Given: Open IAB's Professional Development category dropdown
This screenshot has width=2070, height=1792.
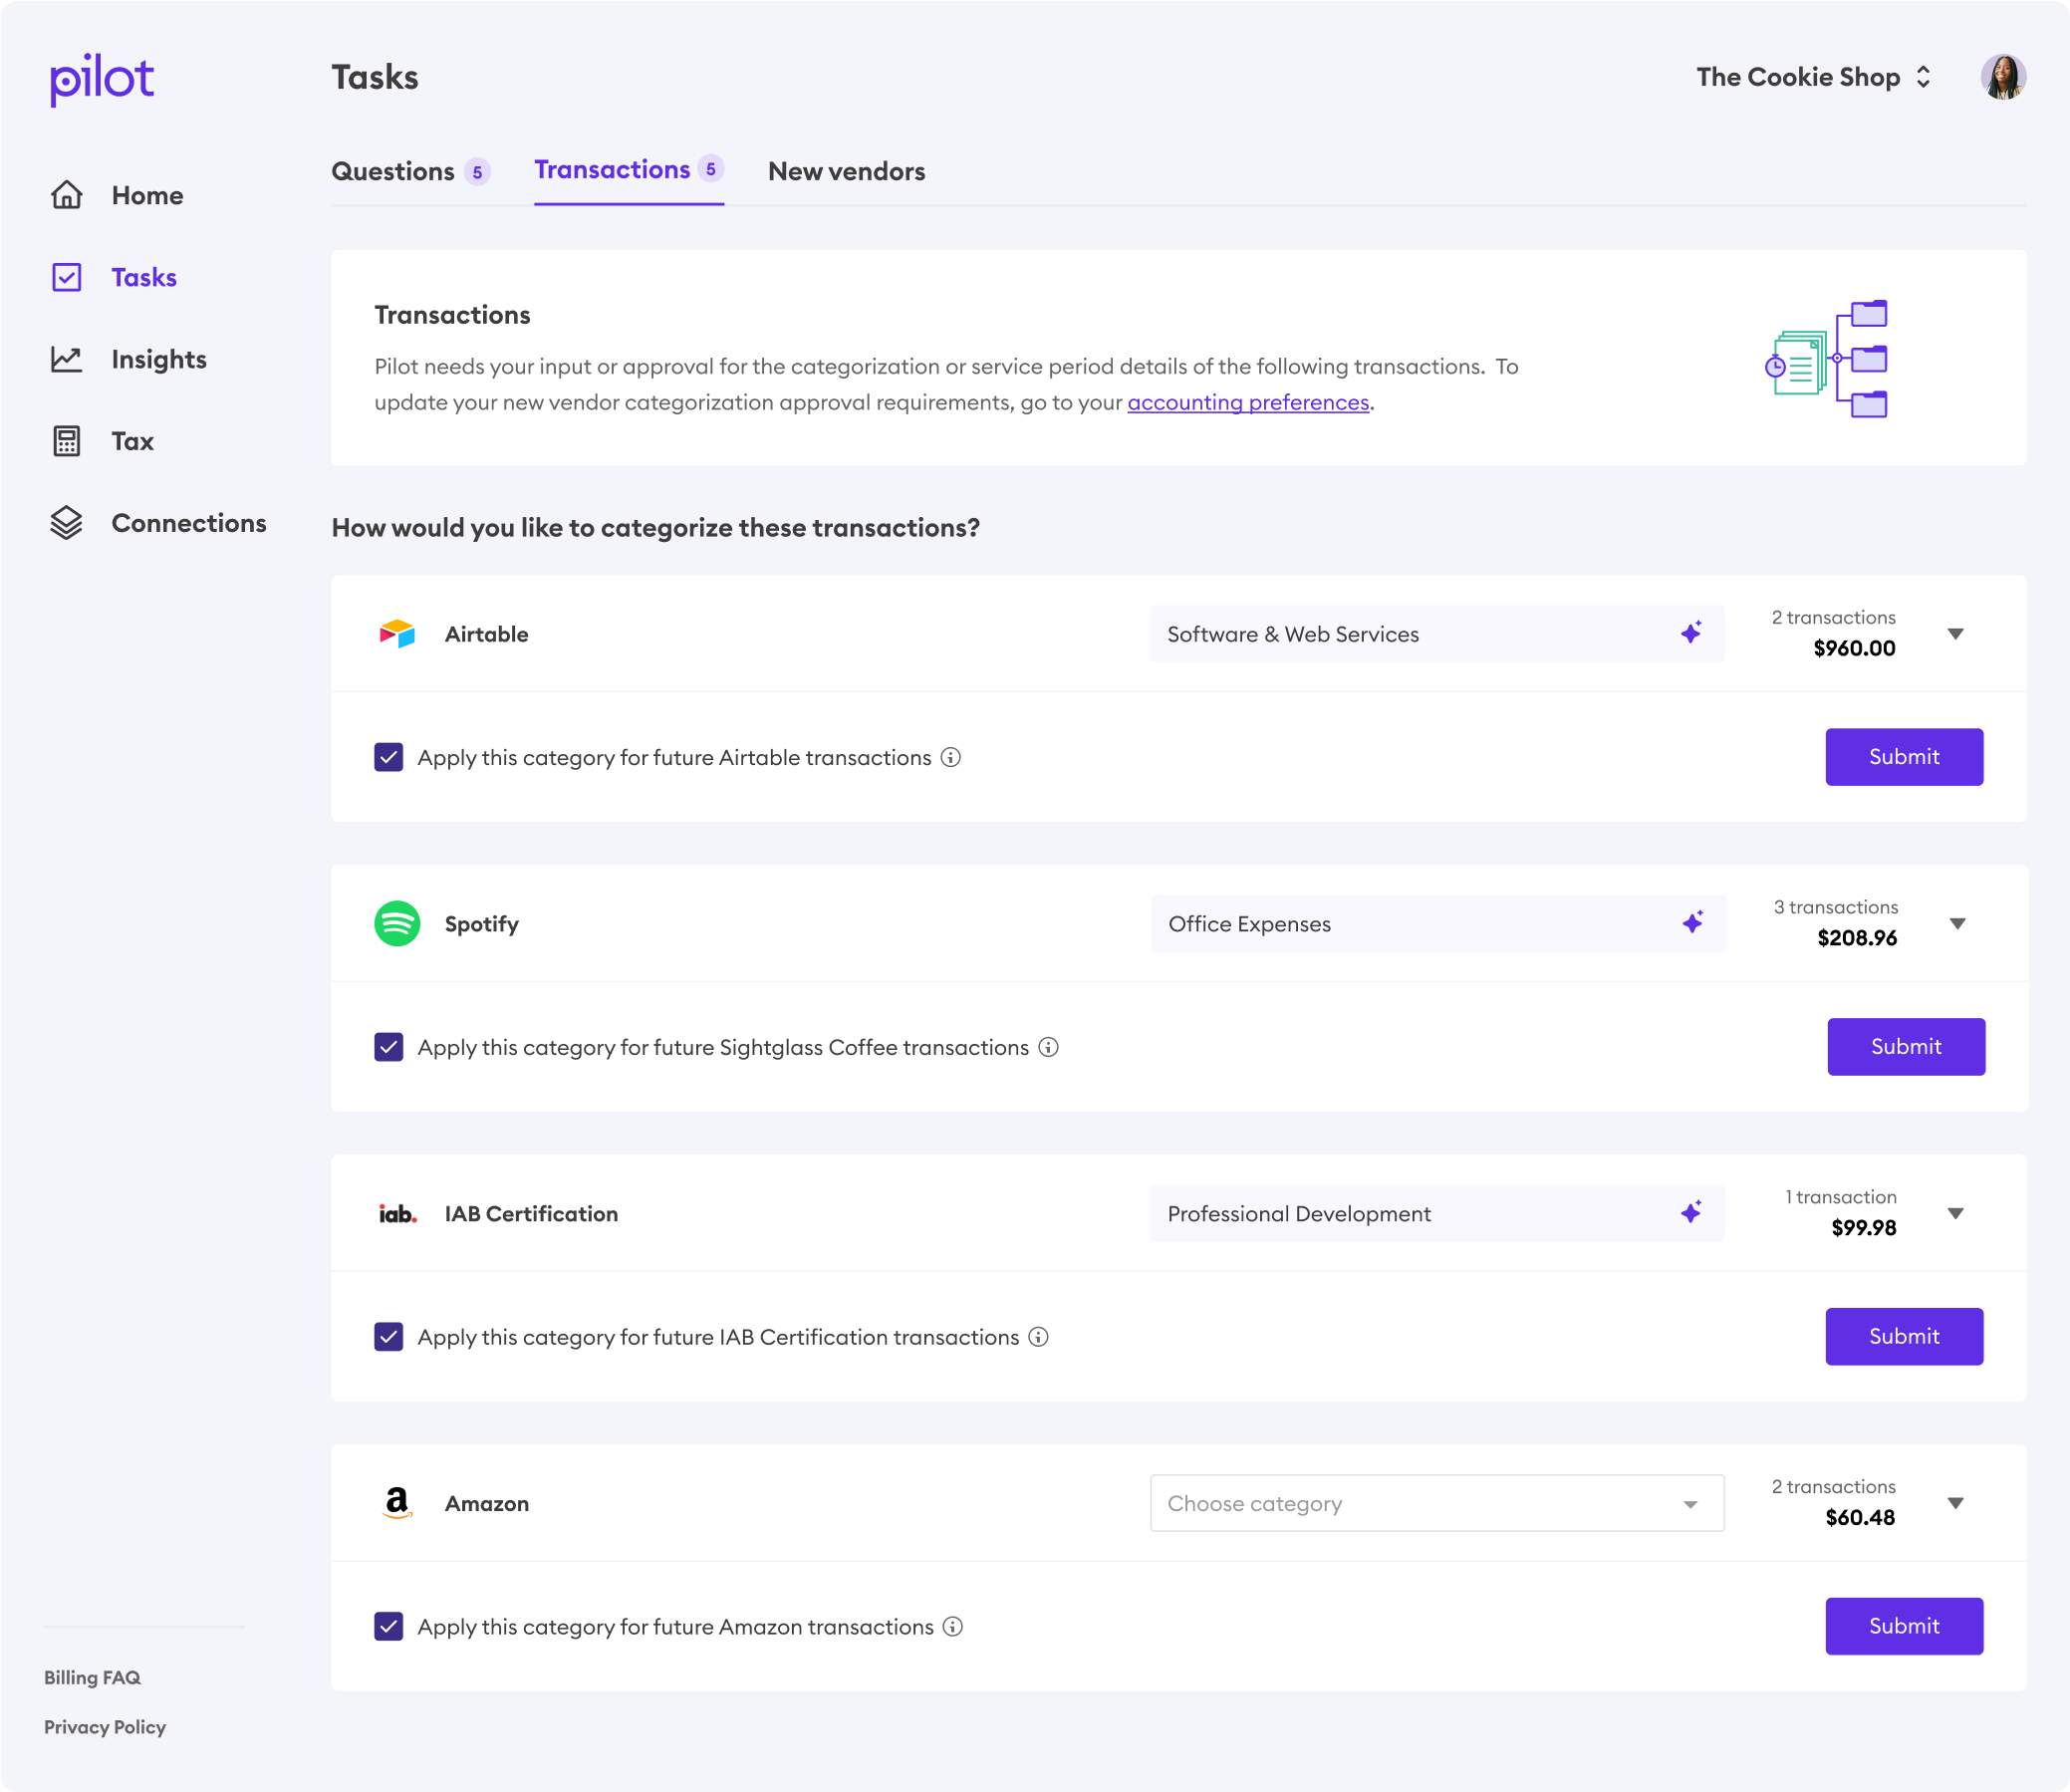Looking at the screenshot, I should click(x=1437, y=1214).
